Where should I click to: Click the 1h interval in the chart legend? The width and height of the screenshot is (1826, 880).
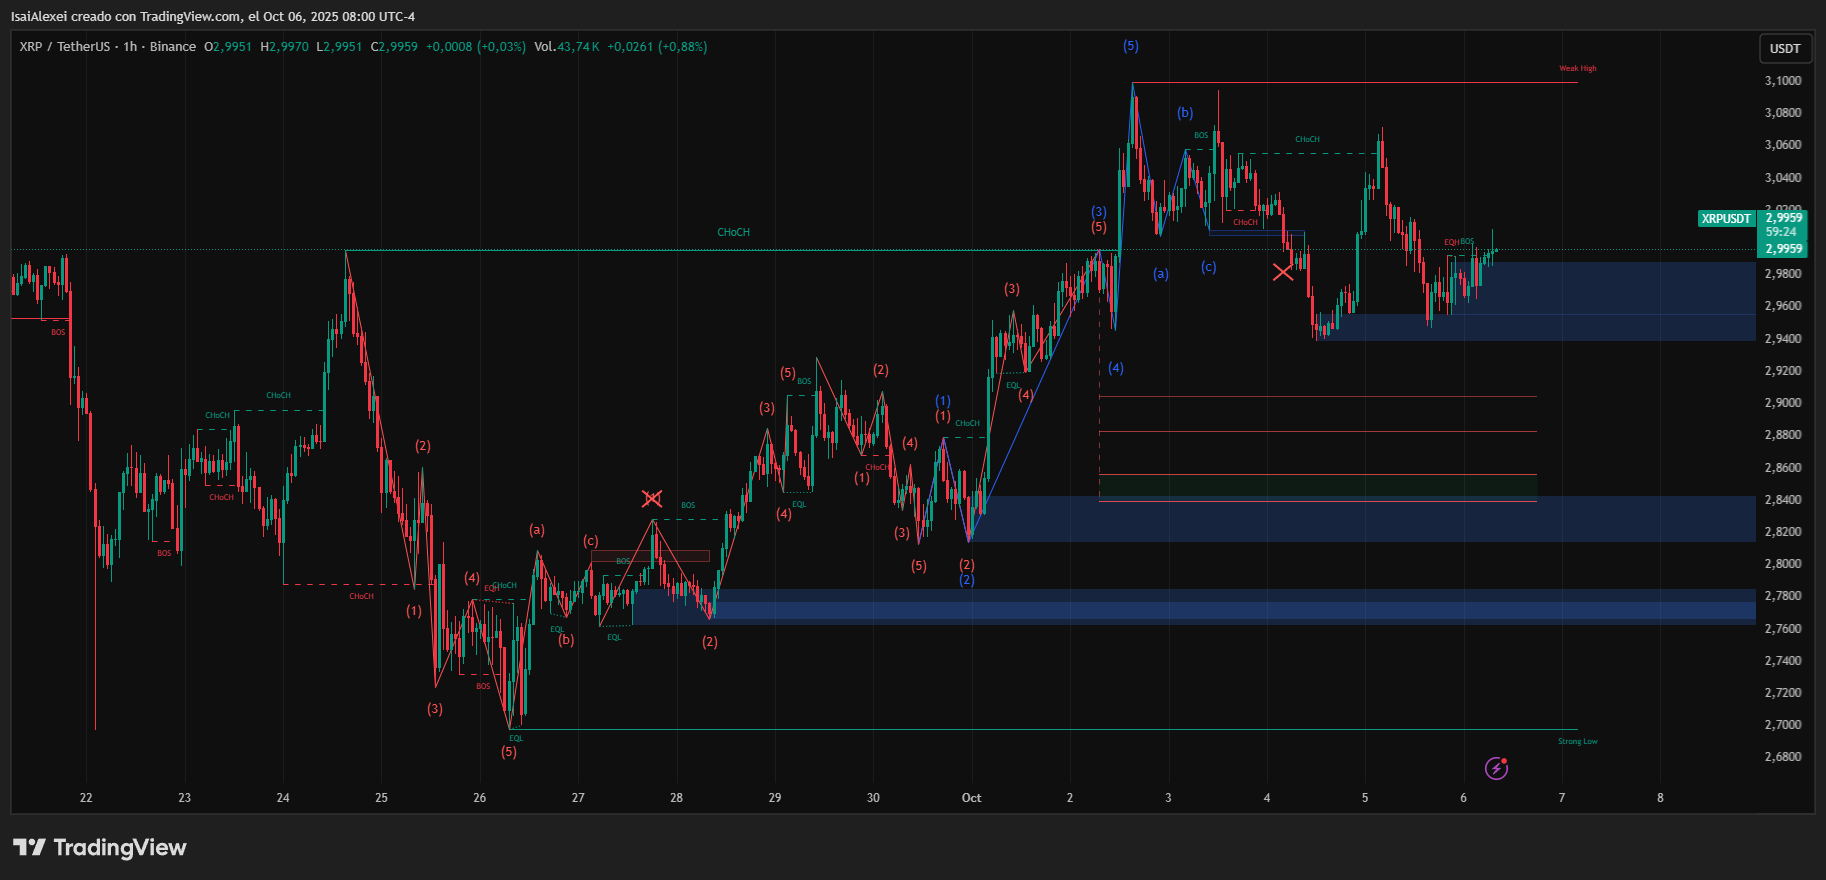click(x=130, y=47)
